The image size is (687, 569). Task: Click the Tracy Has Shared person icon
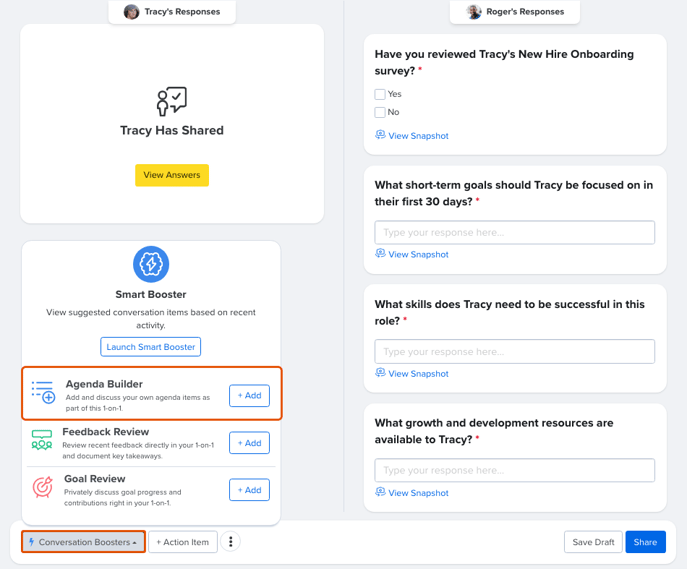click(x=172, y=101)
